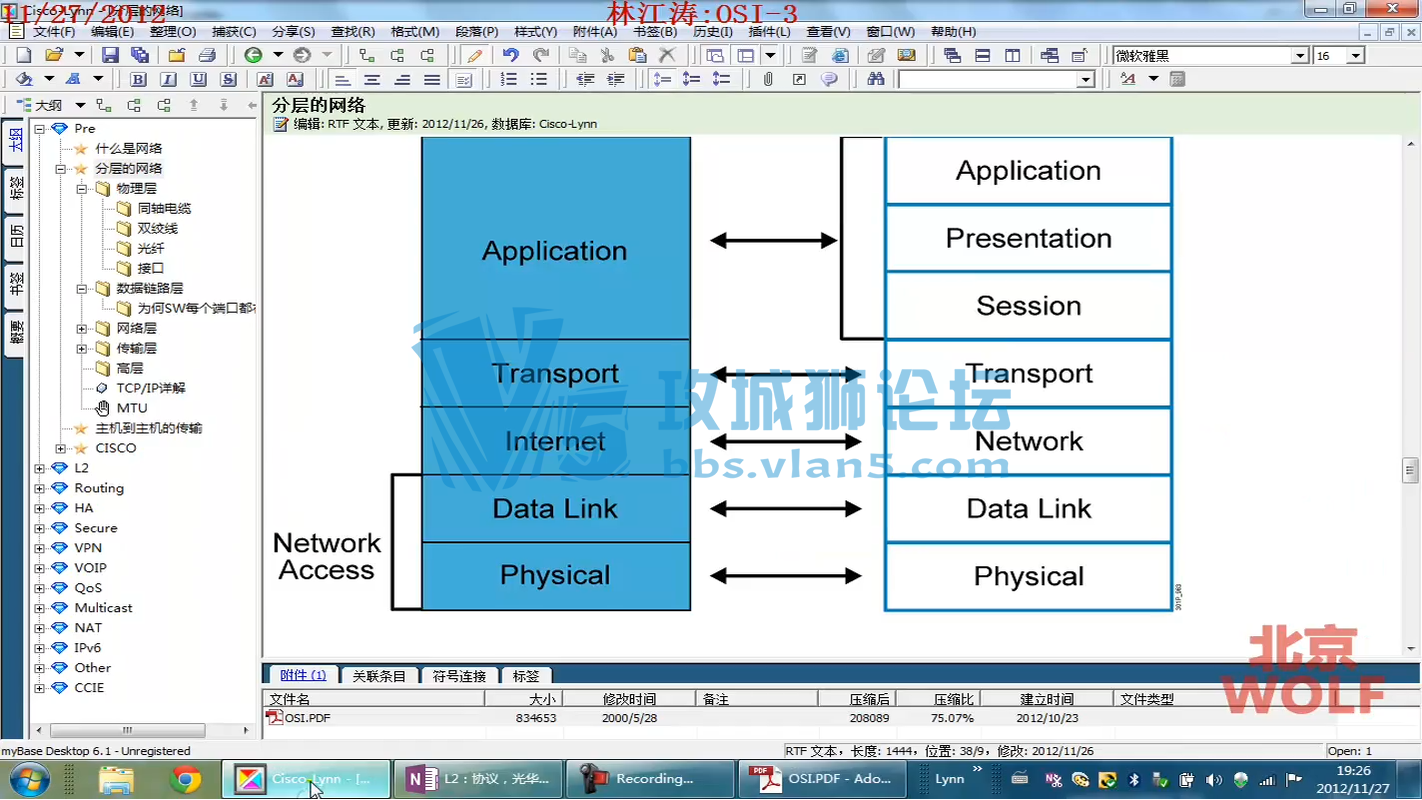
Task: Click the paperclip attachment icon
Action: [x=768, y=80]
